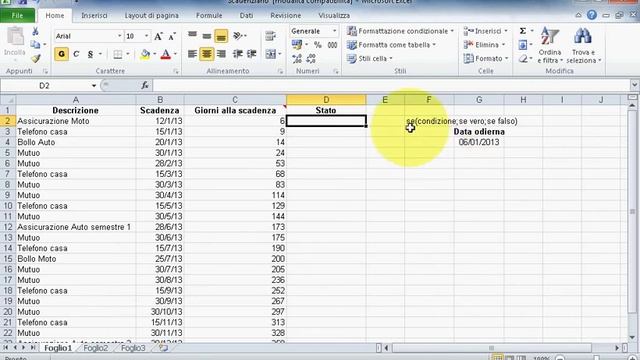The image size is (640, 360).
Task: Activate the Format Painter brush
Action: click(x=36, y=58)
